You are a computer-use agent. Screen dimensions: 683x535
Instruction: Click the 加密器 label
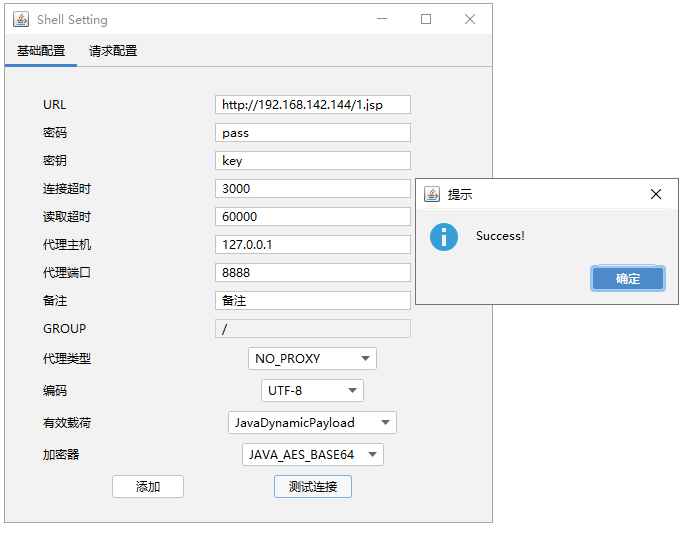pyautogui.click(x=61, y=454)
